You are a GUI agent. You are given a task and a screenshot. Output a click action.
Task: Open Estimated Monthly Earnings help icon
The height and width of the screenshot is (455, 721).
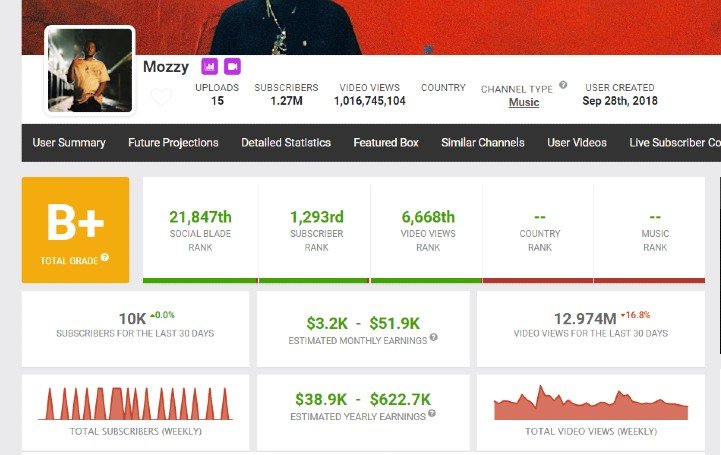pyautogui.click(x=434, y=338)
